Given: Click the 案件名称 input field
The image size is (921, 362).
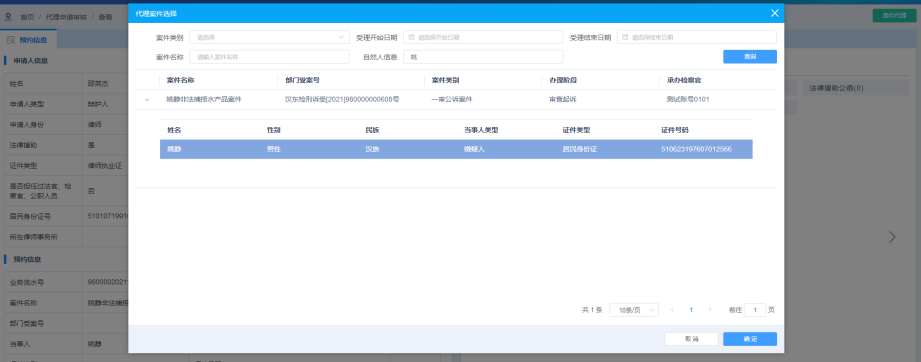Looking at the screenshot, I should pos(269,57).
